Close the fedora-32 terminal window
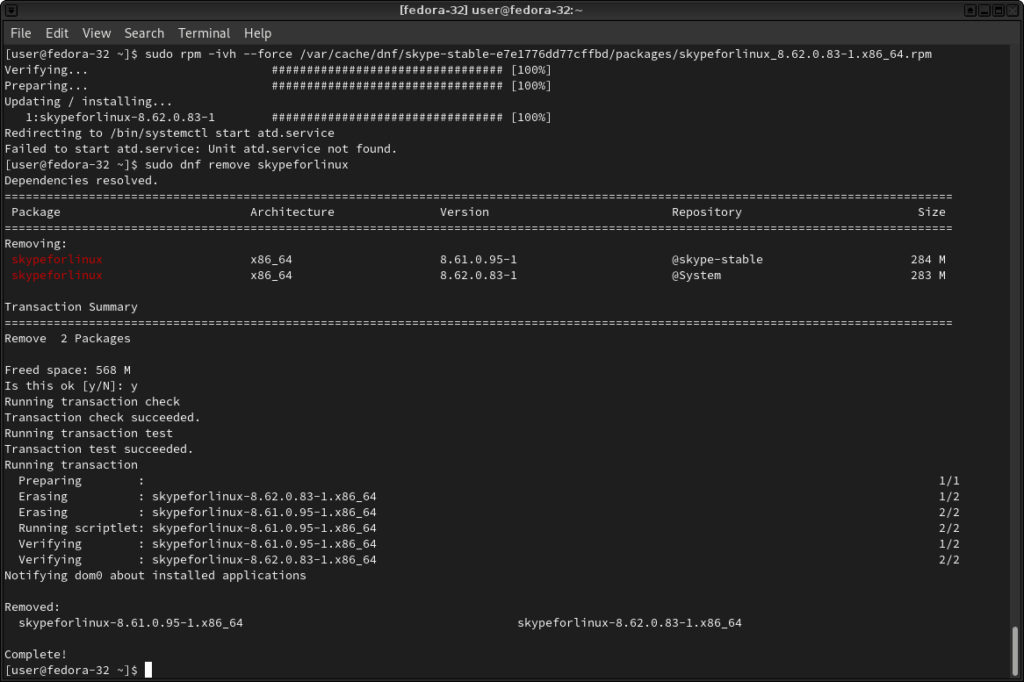 point(1013,10)
